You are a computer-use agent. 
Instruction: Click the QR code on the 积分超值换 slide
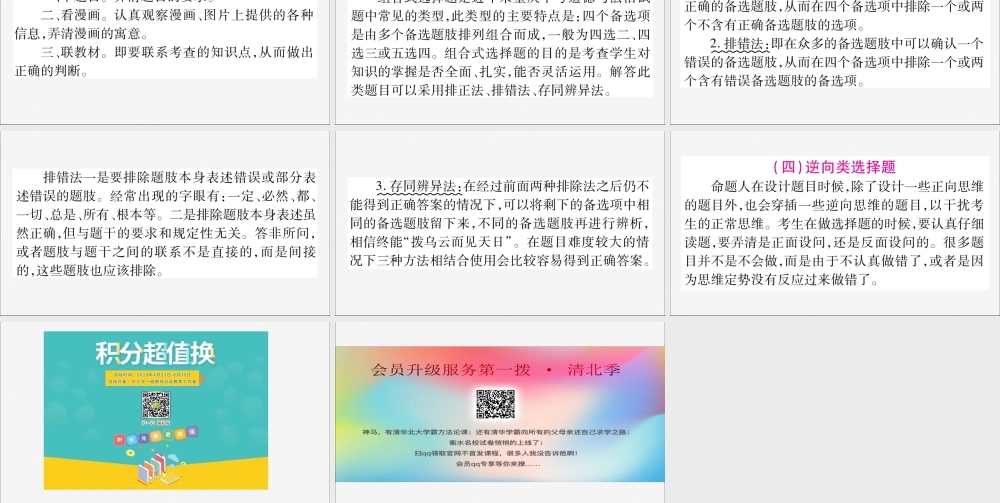click(x=156, y=405)
